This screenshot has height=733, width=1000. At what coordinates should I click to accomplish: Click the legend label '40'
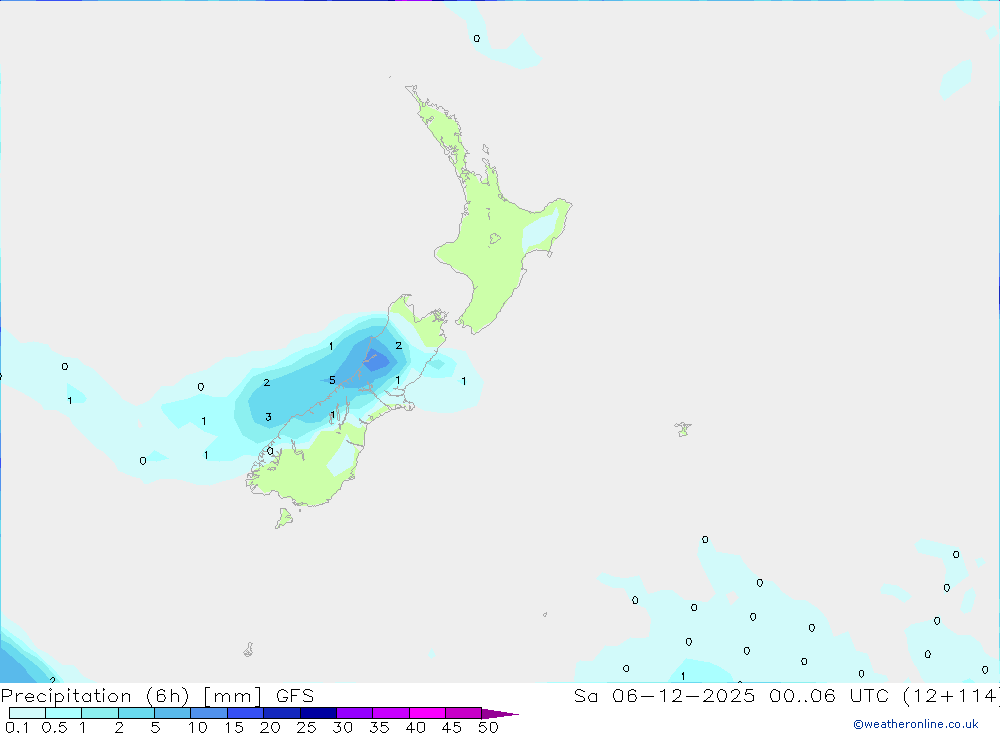coord(416,727)
